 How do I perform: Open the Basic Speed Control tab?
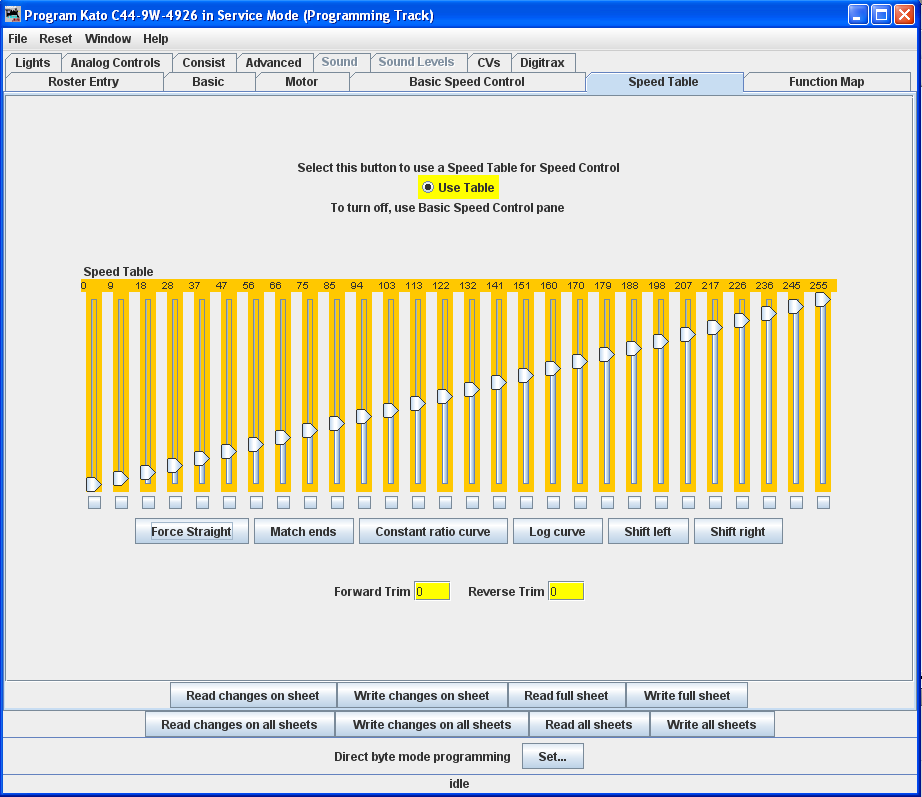(x=466, y=82)
